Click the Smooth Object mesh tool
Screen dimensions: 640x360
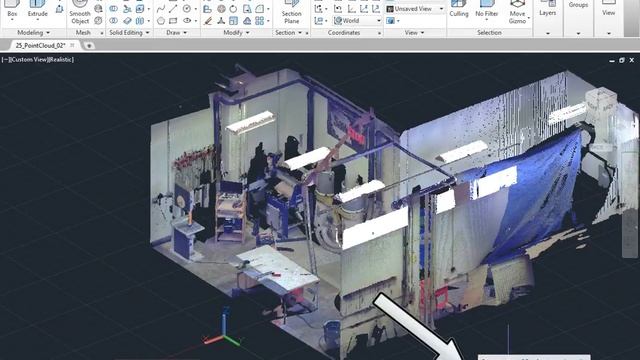80,12
